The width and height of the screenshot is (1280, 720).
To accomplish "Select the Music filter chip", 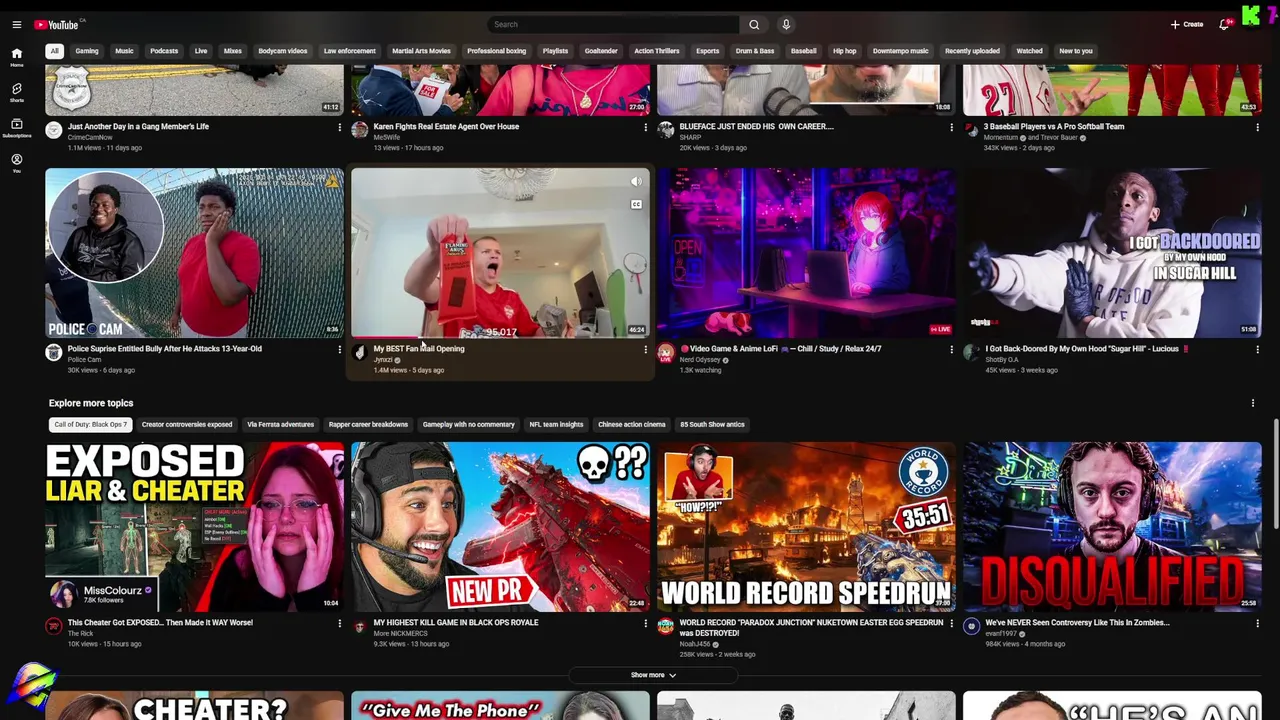I will (124, 51).
